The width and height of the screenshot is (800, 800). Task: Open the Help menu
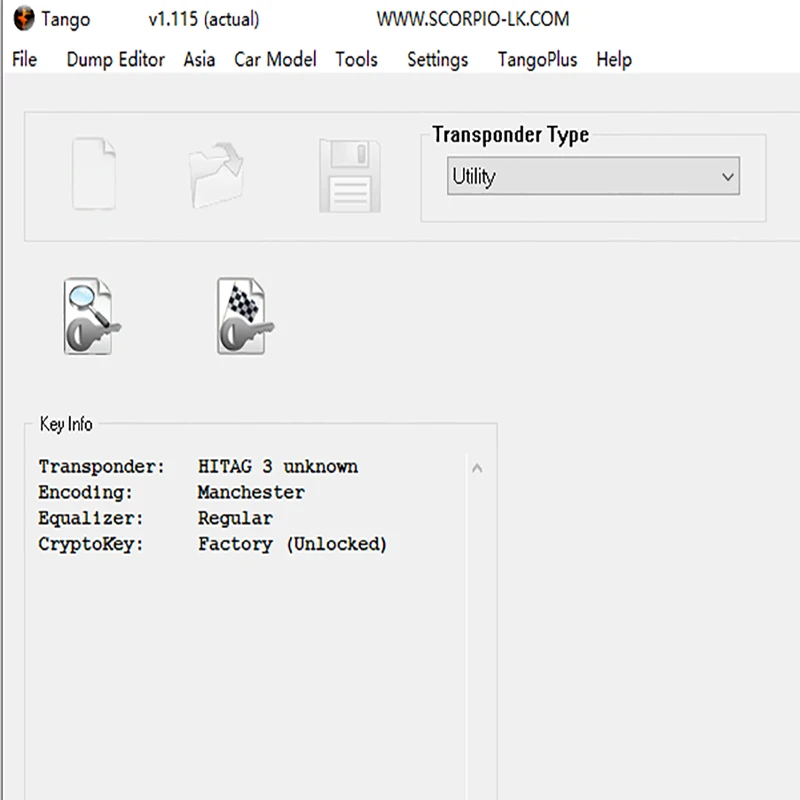(614, 60)
